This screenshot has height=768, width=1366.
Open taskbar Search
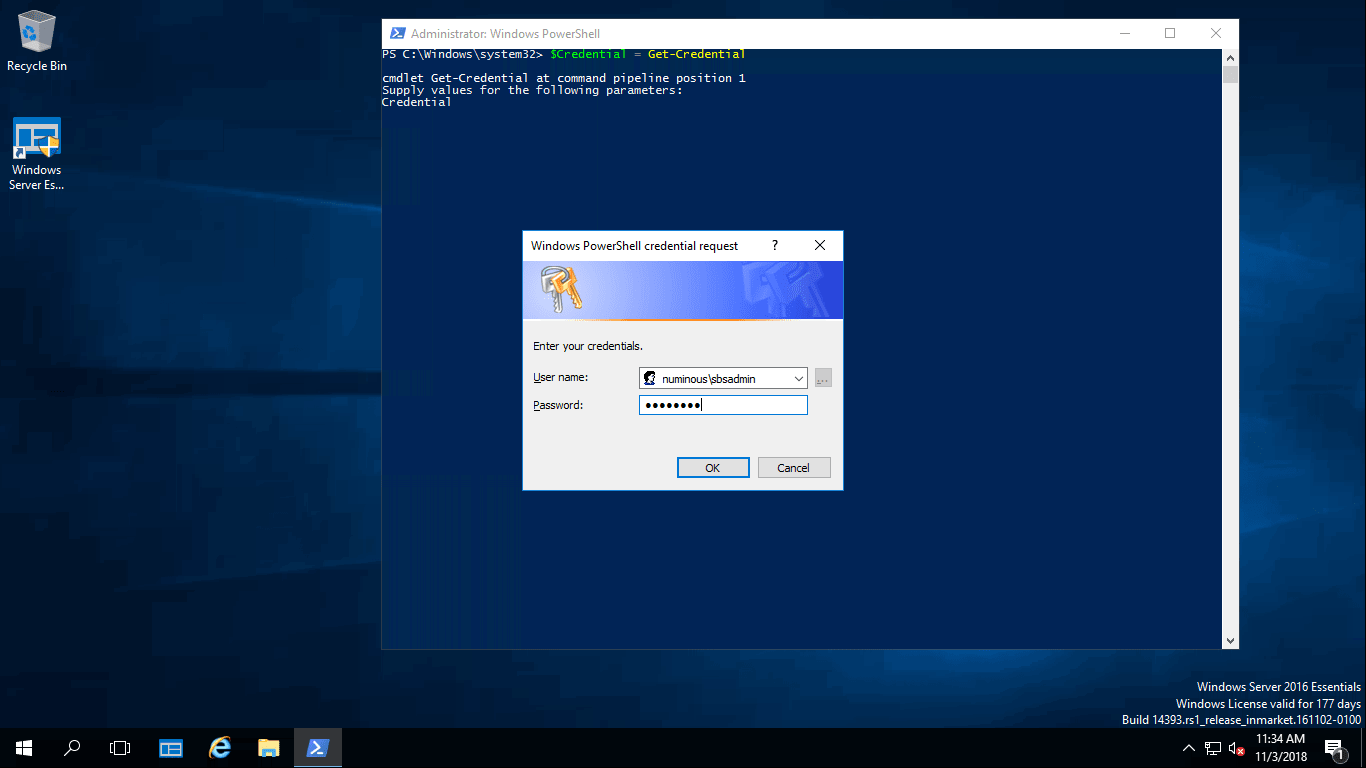72,748
